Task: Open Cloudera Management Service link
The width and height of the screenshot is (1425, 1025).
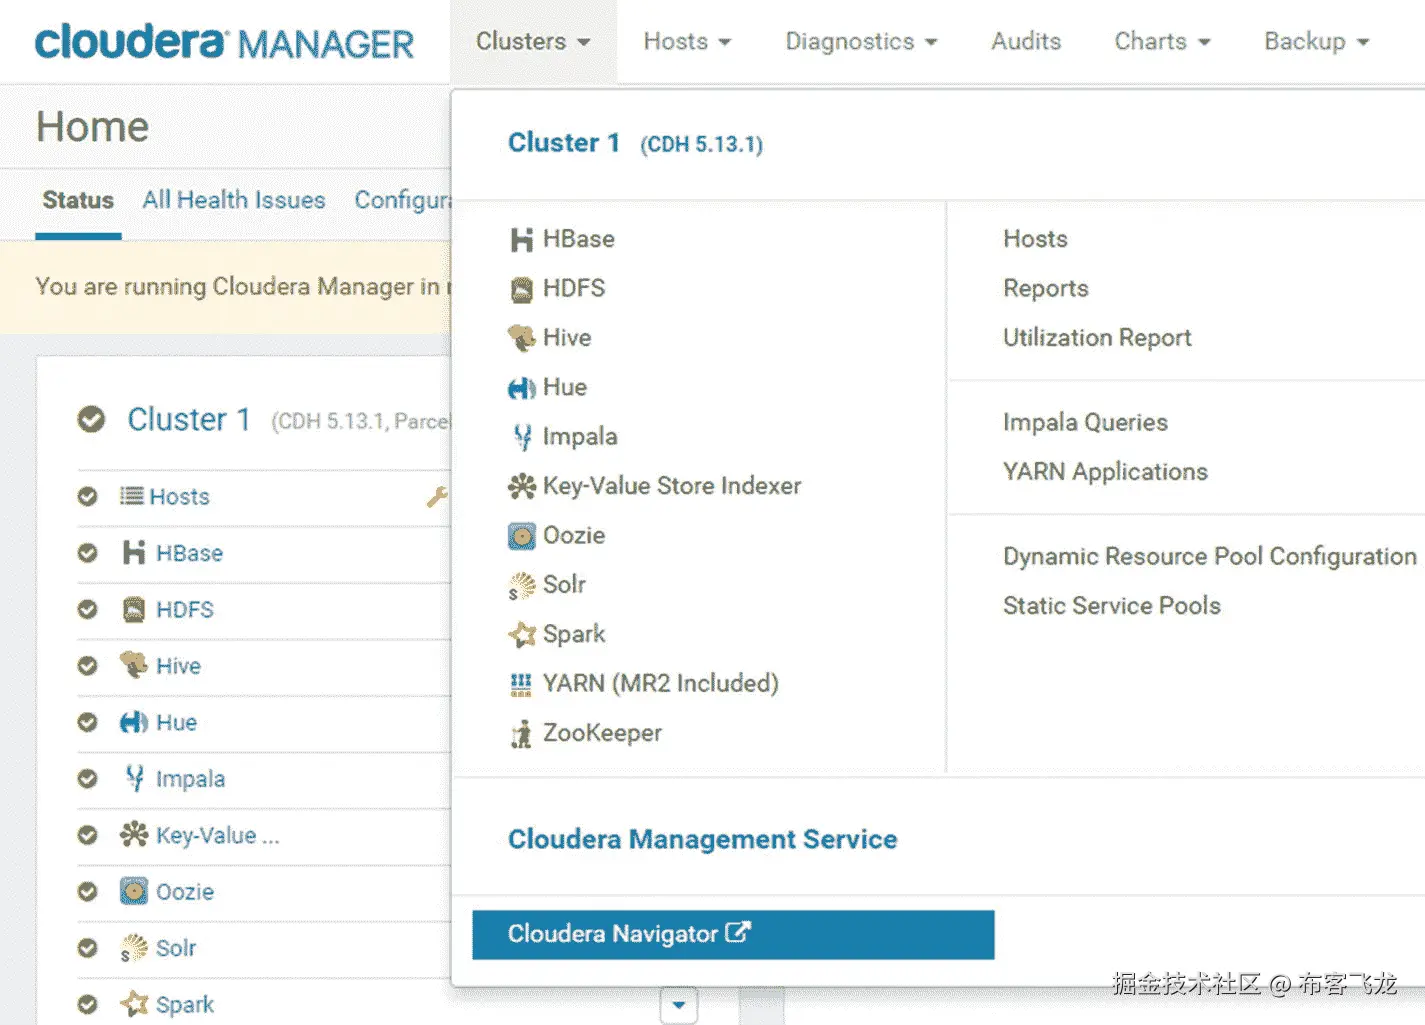Action: point(702,839)
